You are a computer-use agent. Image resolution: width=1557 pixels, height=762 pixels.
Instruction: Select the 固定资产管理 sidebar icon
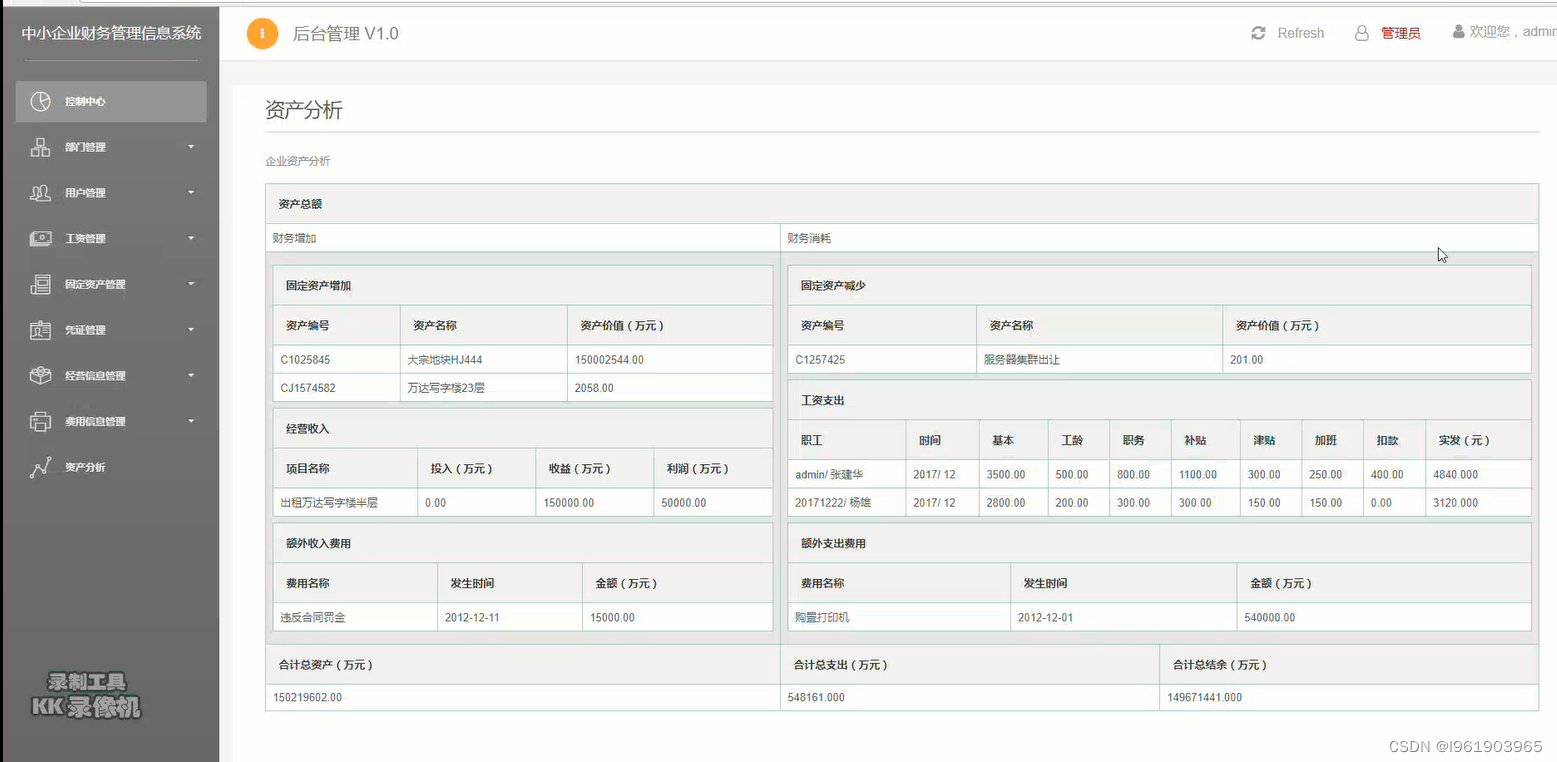(40, 285)
